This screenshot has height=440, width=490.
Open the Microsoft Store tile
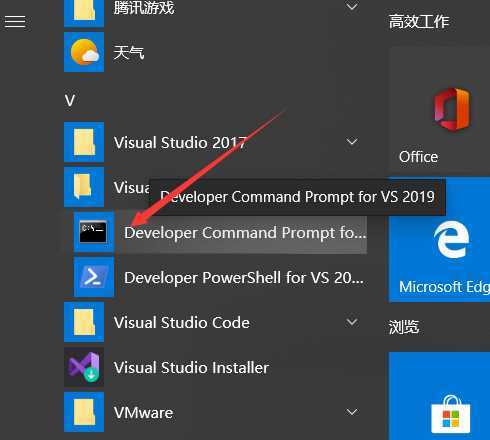[439, 396]
